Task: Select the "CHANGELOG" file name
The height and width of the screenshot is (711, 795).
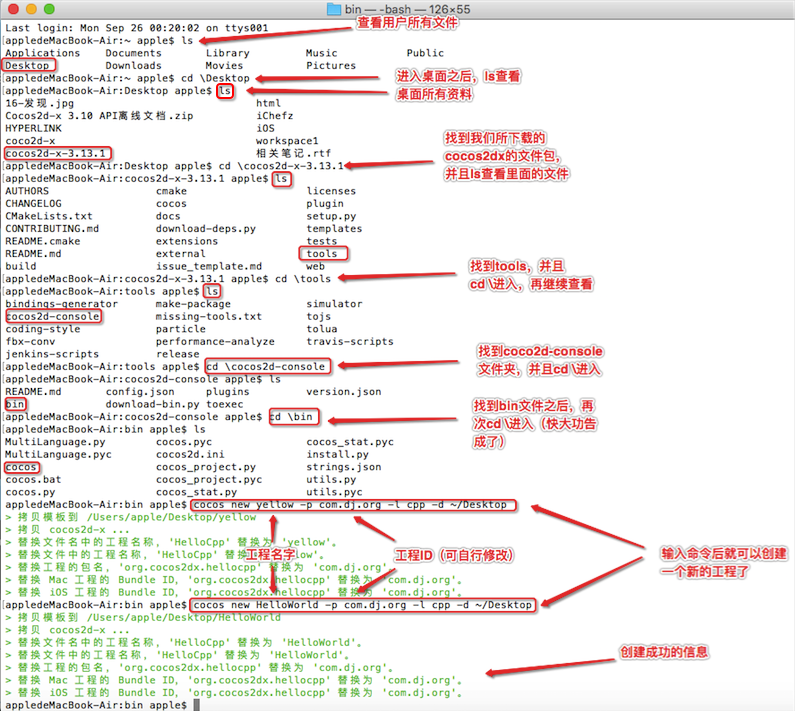Action: click(33, 203)
